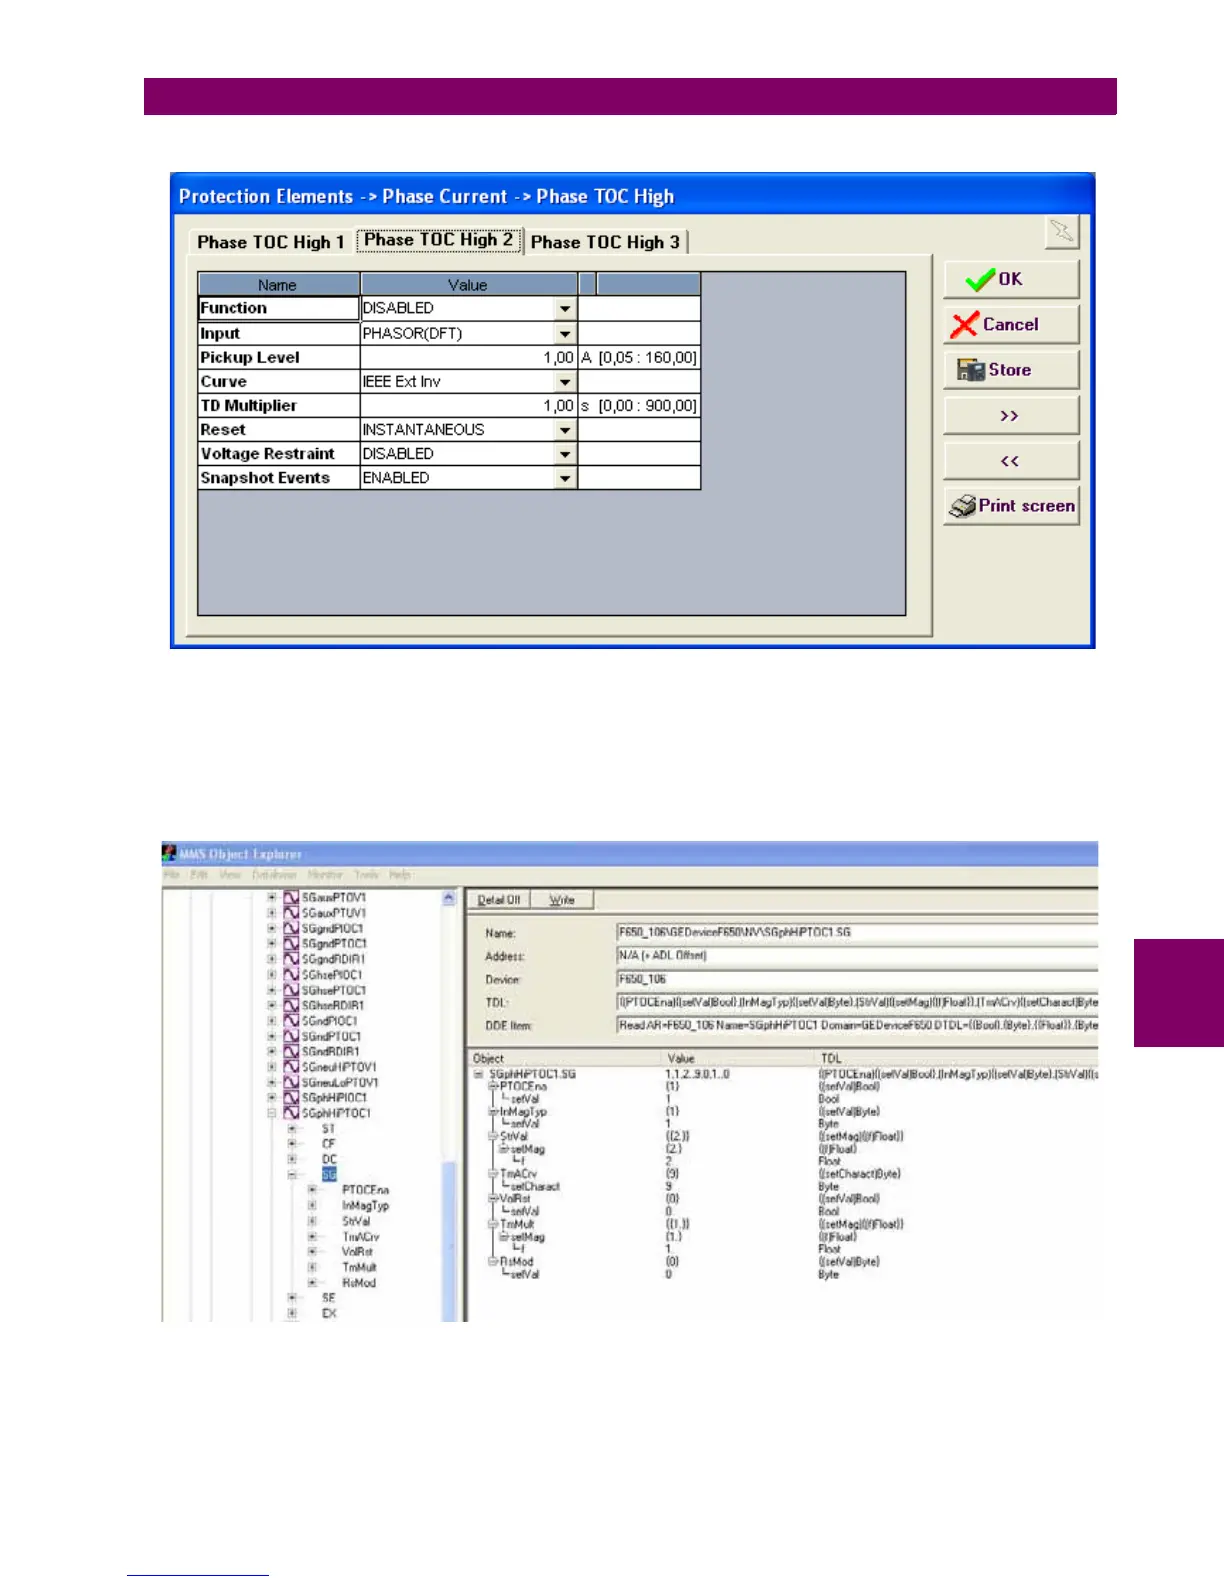Expand the SGneuLoPTOV1 tree node
Image resolution: width=1224 pixels, height=1584 pixels.
pos(271,1082)
